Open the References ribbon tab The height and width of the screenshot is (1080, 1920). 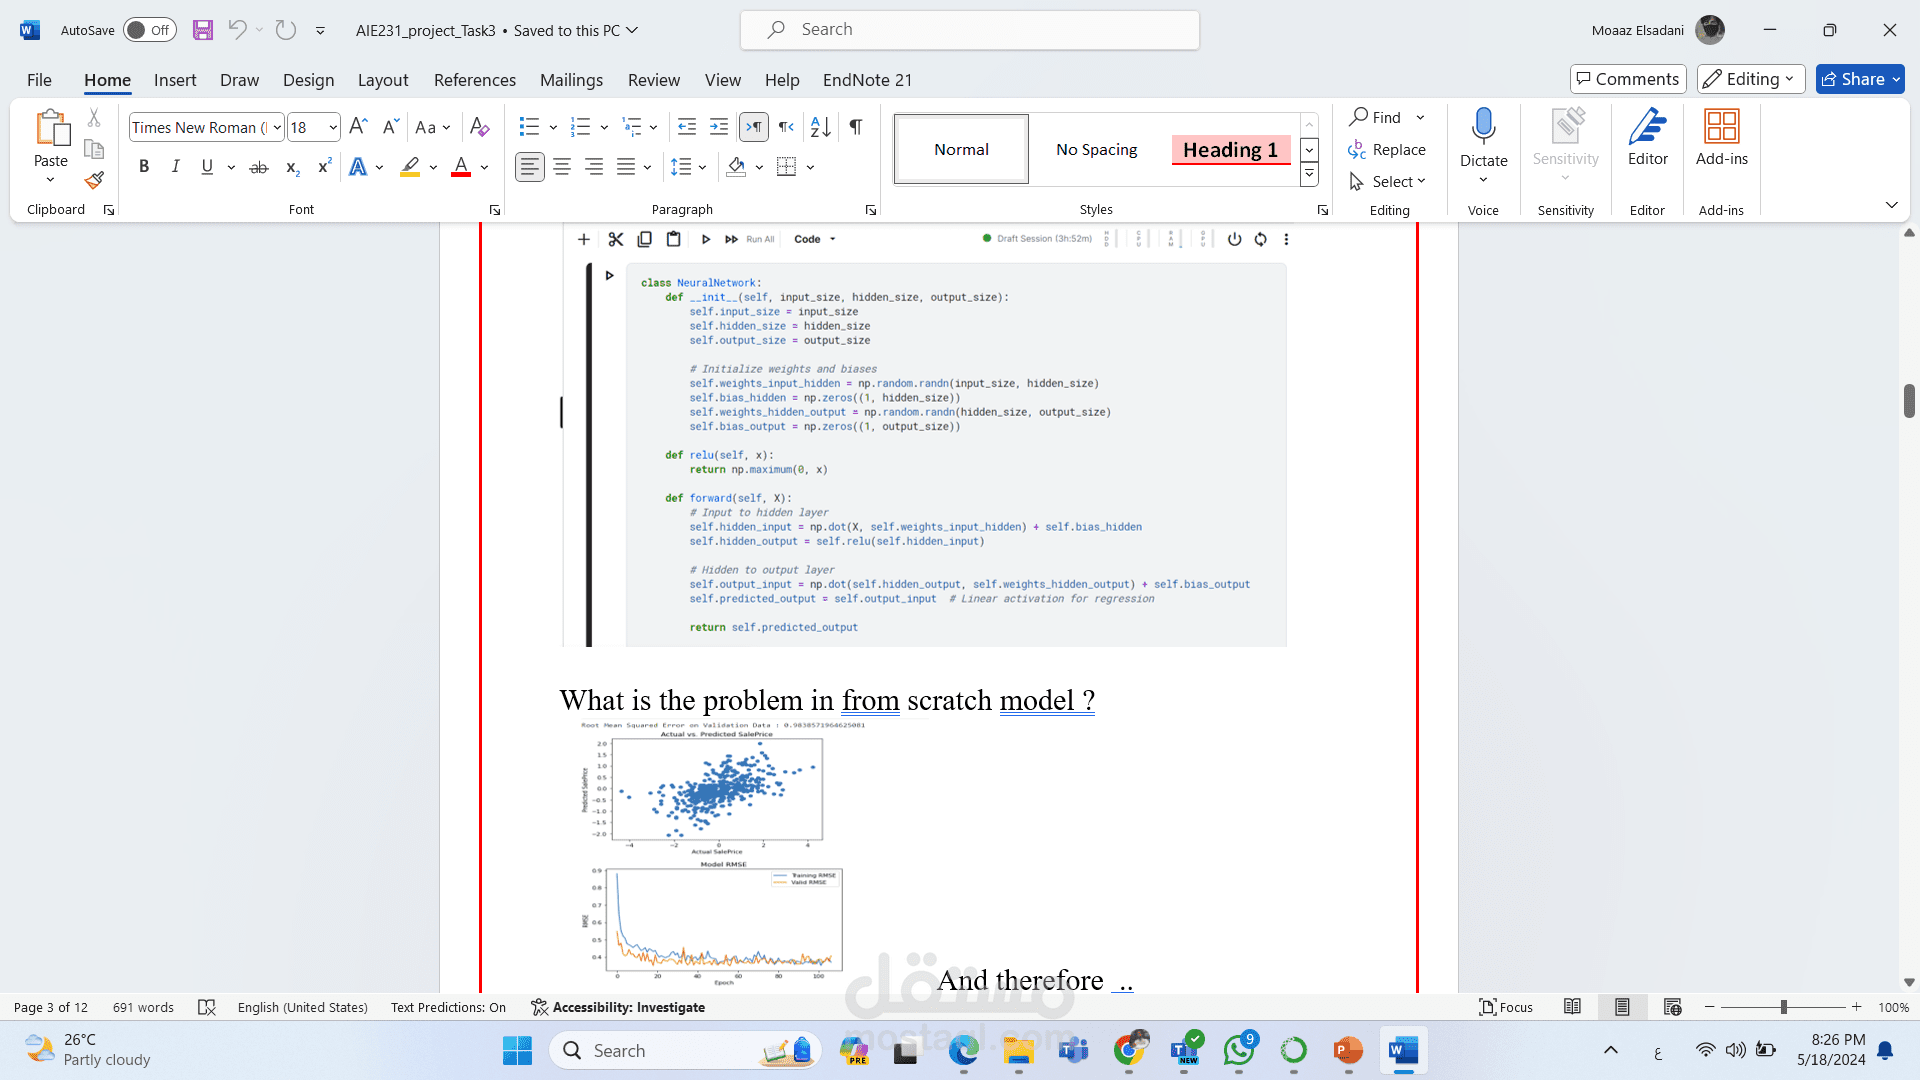(474, 80)
